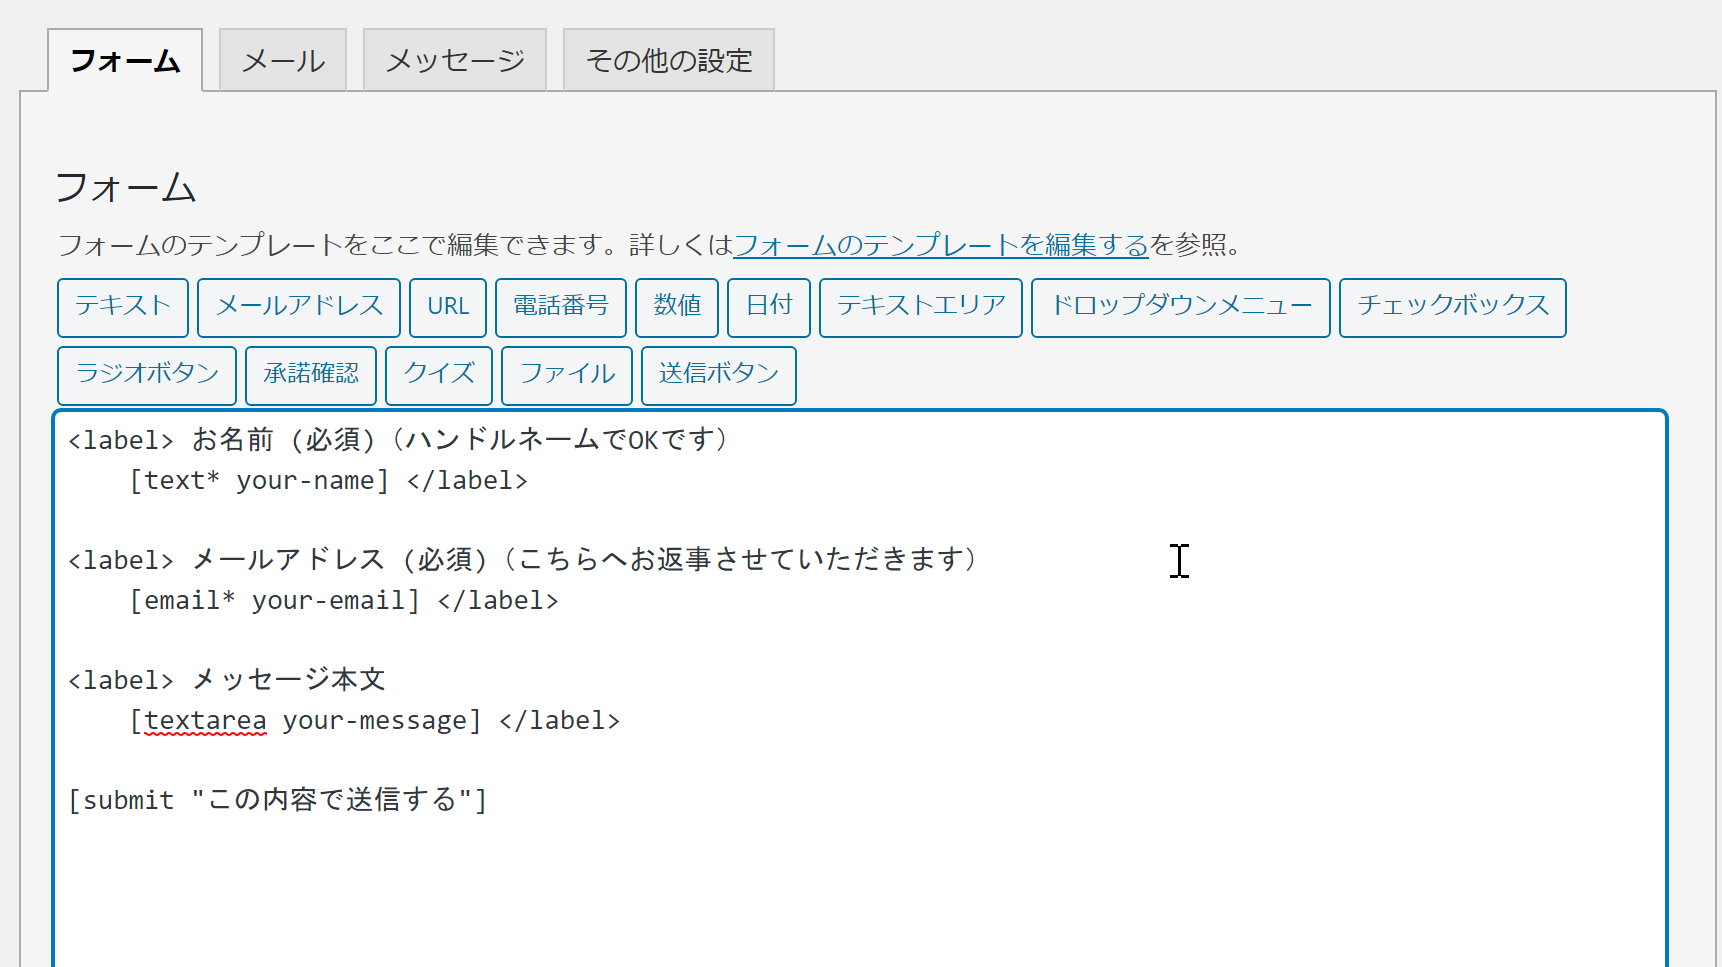Insert a 電話番号 tag
Image resolution: width=1722 pixels, height=967 pixels.
point(561,307)
